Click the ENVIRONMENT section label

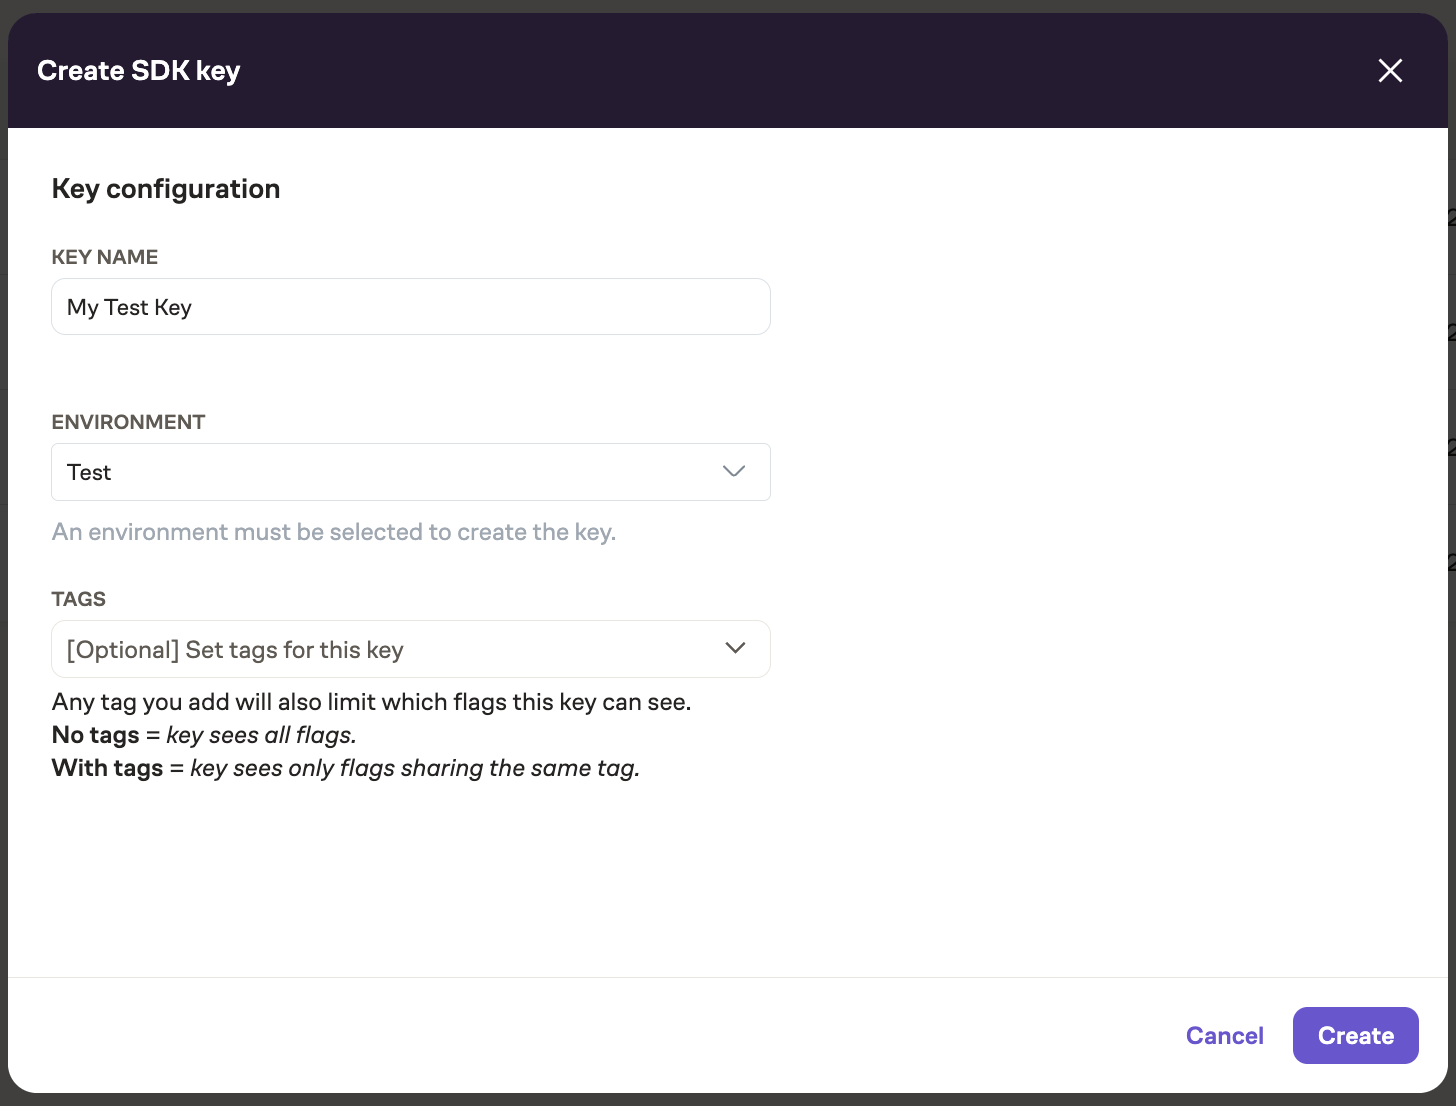[x=128, y=422]
